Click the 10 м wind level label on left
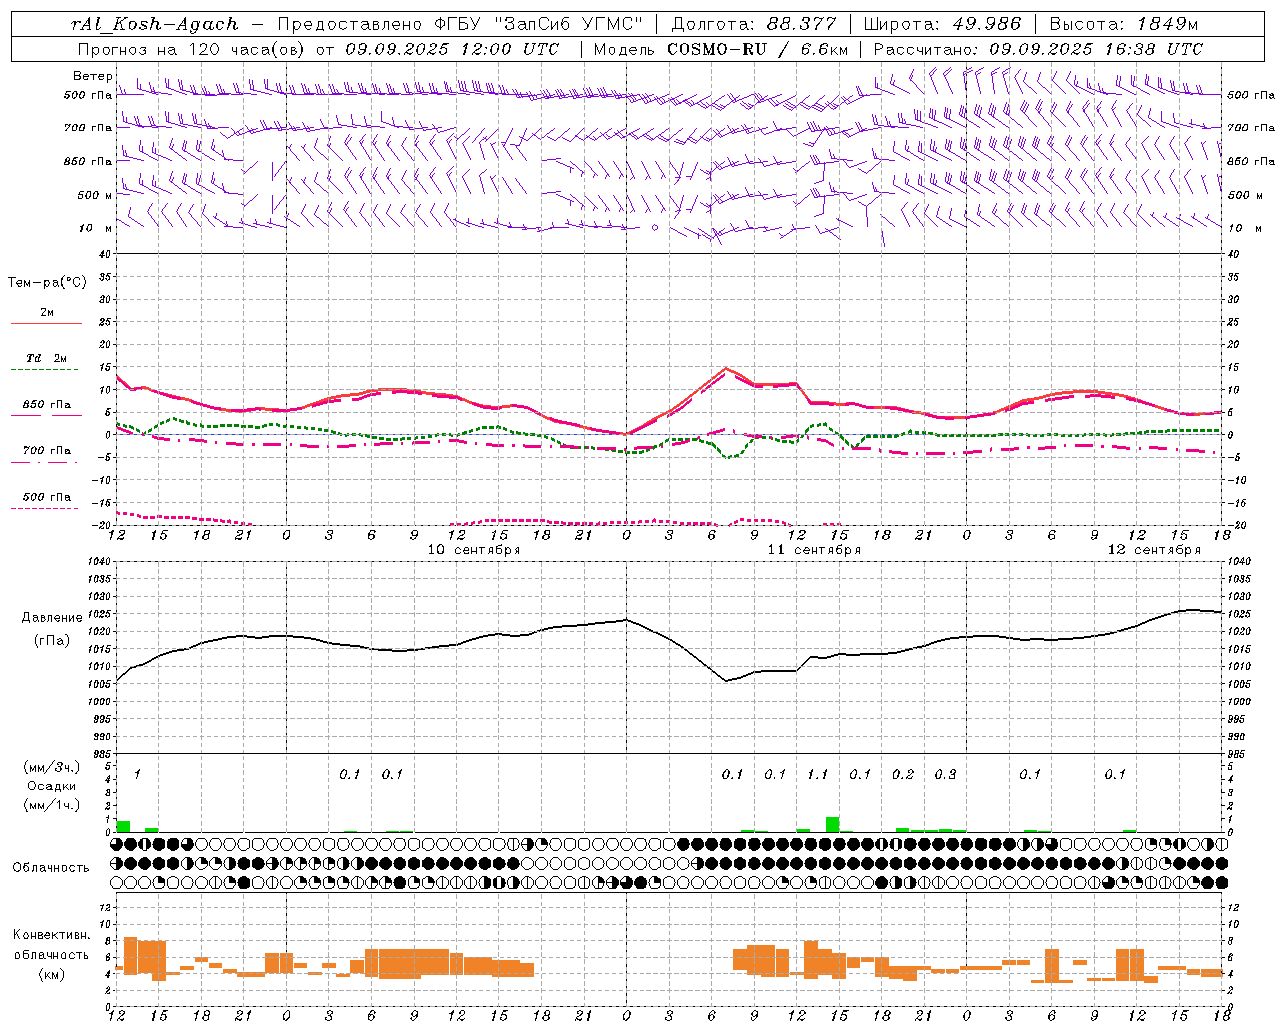The height and width of the screenshot is (1024, 1280). (96, 228)
